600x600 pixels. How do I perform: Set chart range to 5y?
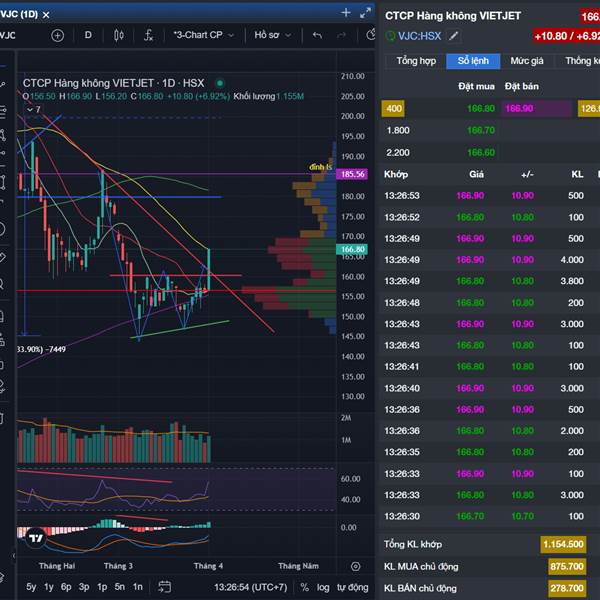tap(31, 587)
